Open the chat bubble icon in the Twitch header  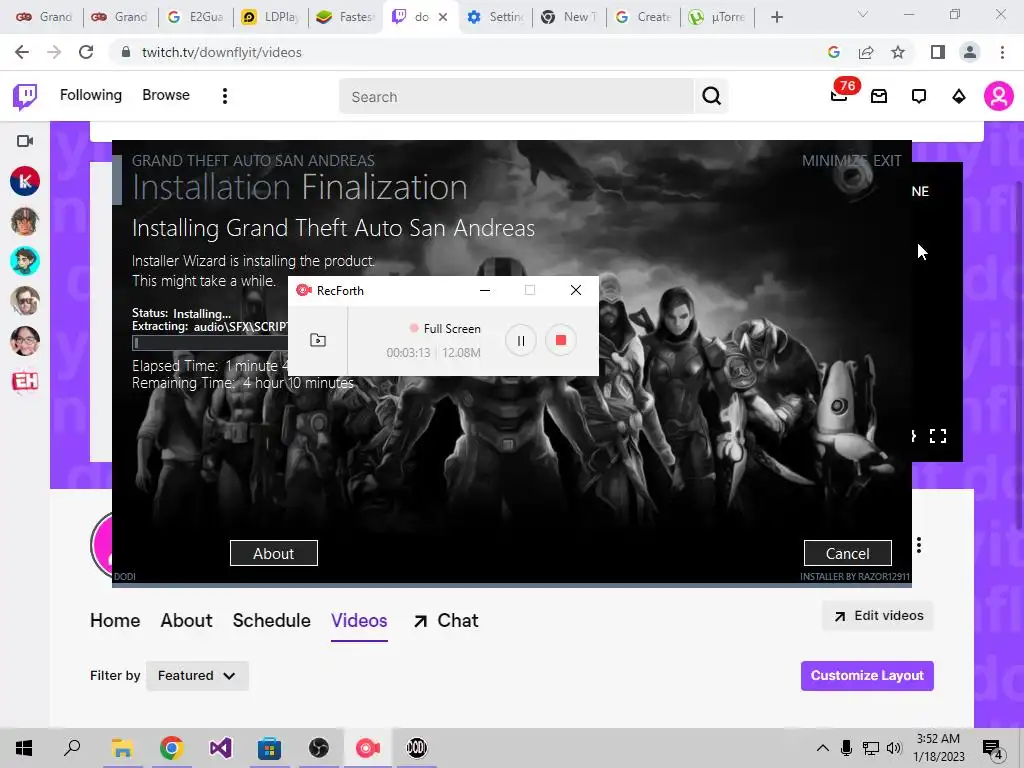tap(919, 97)
